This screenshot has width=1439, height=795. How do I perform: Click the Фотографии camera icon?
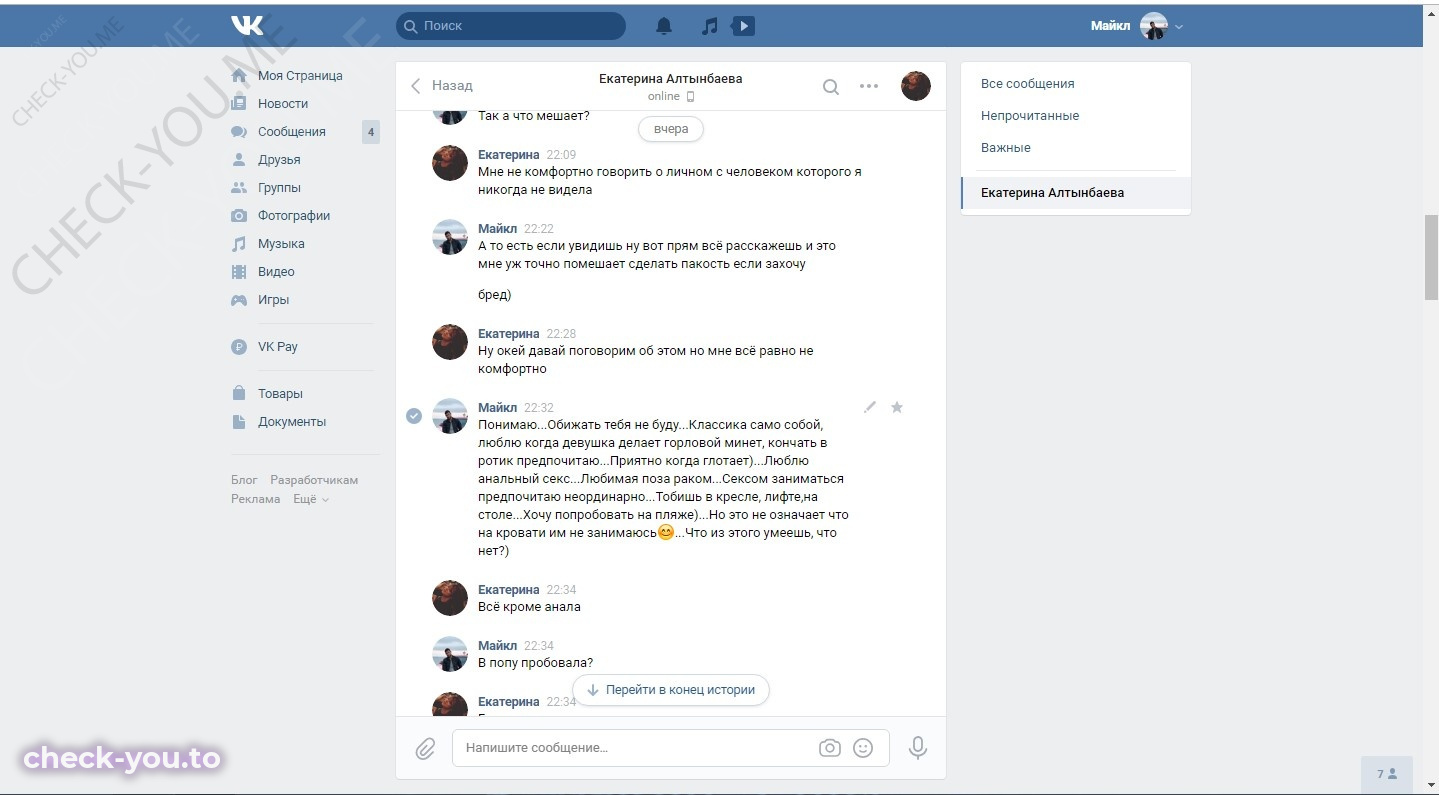click(239, 216)
